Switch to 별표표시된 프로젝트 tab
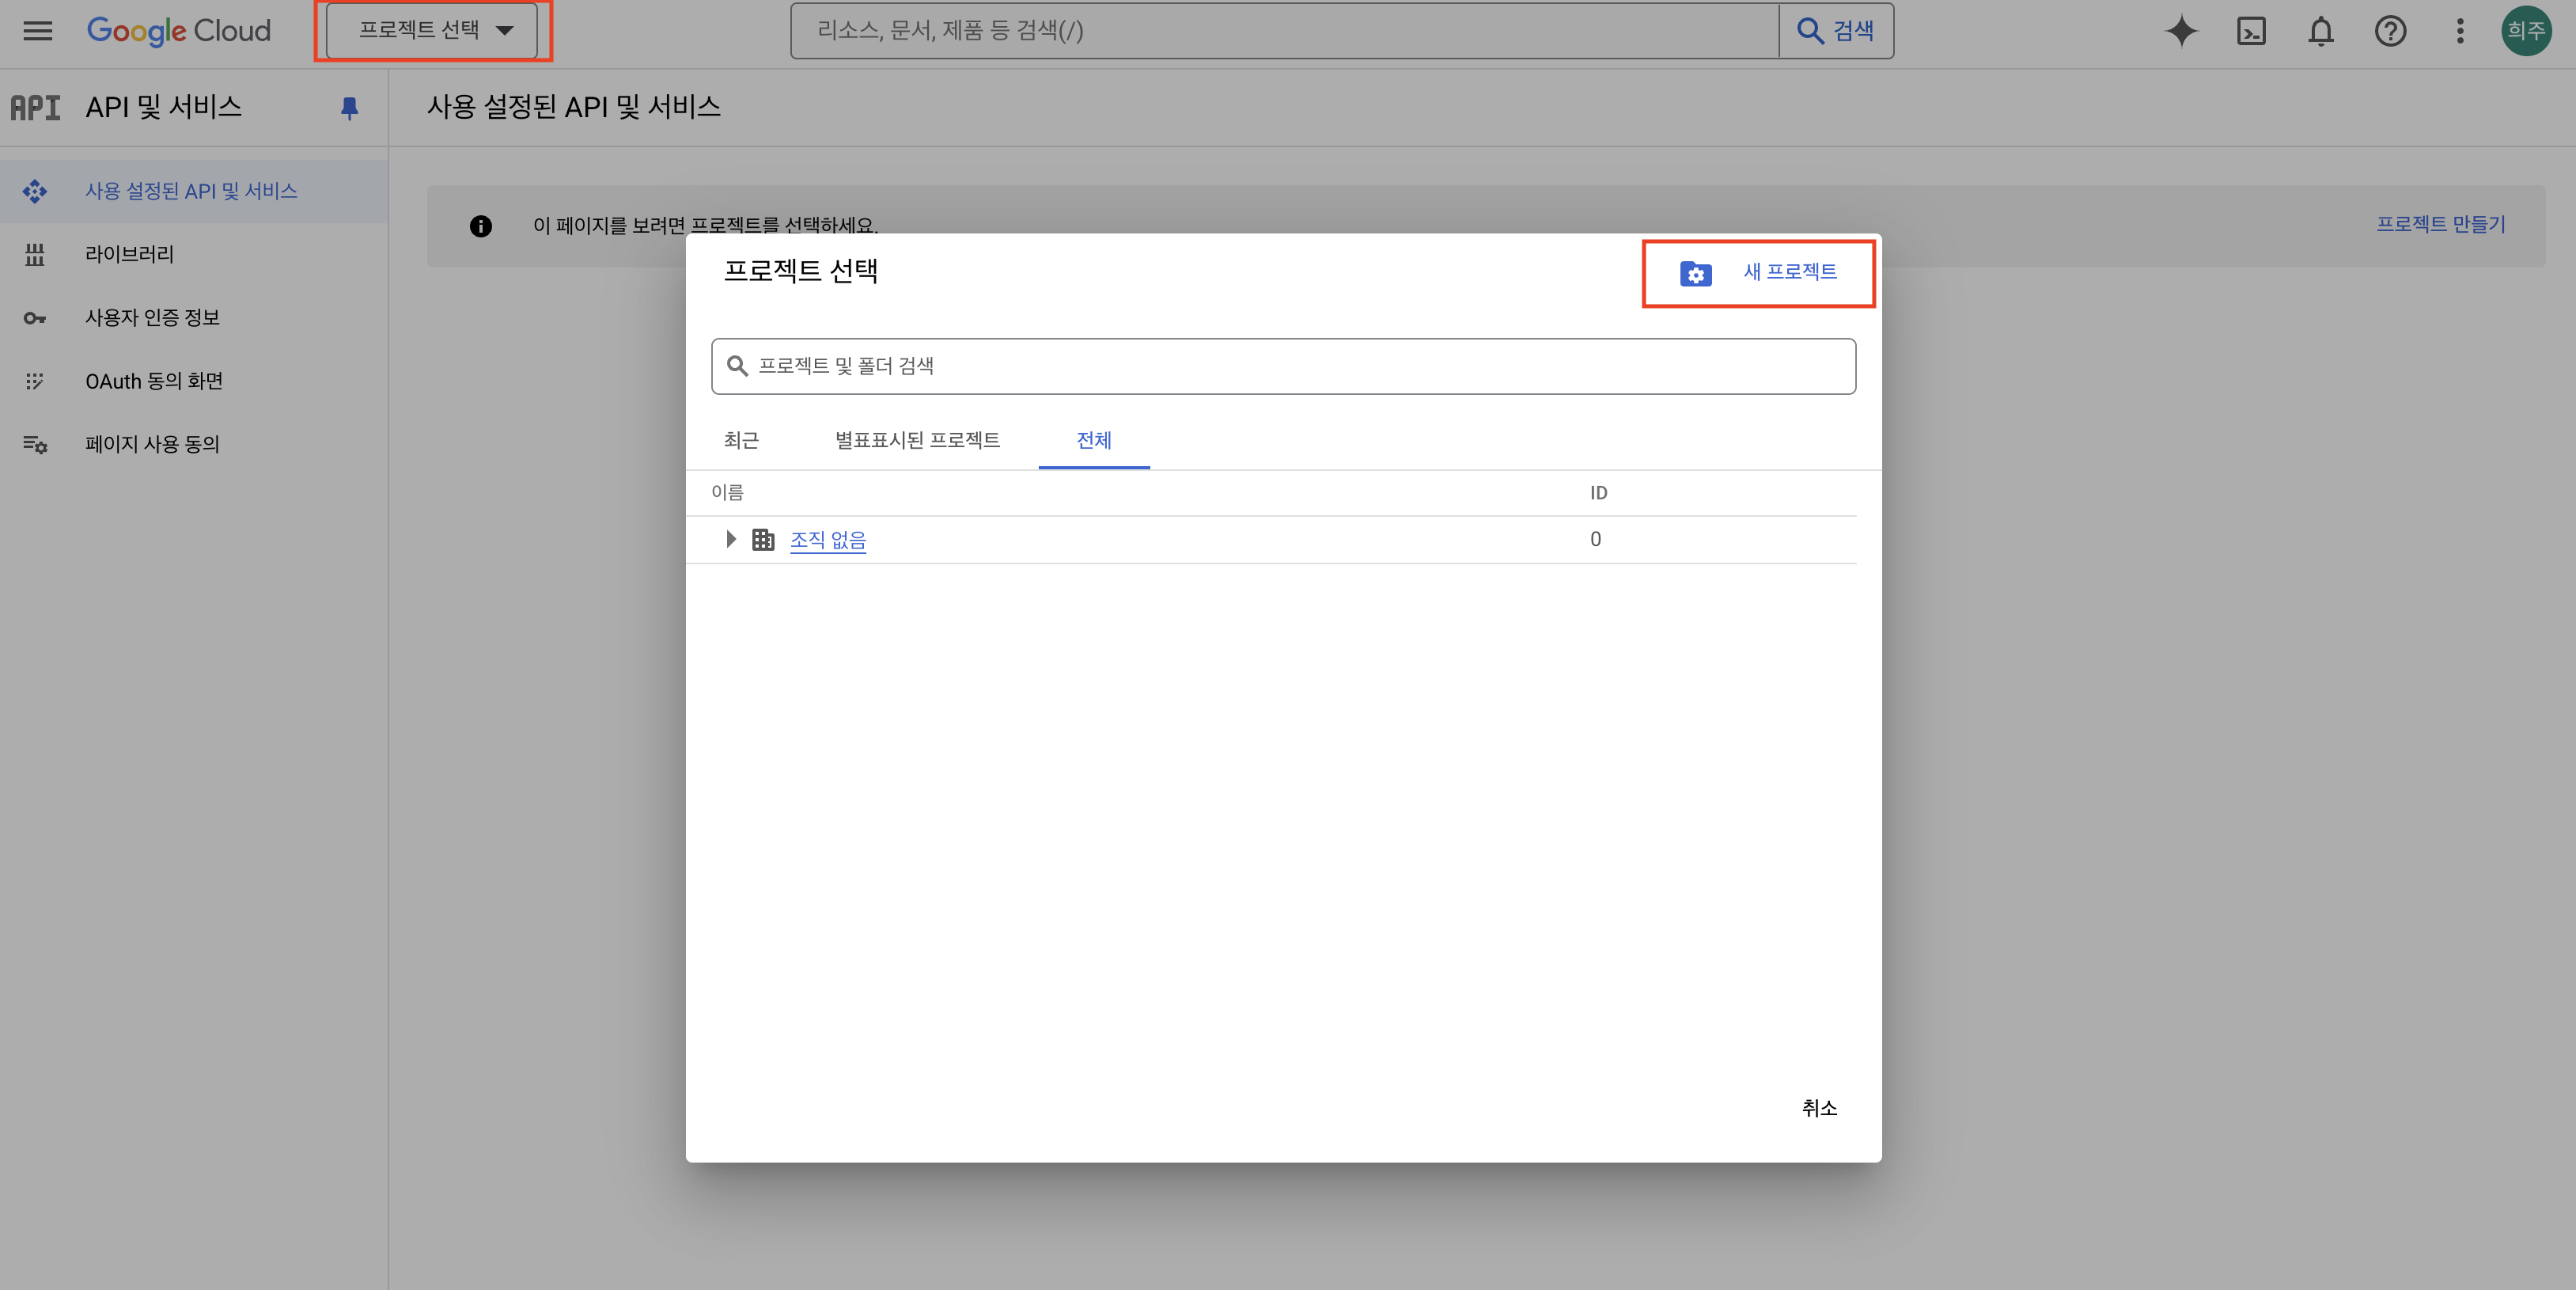2576x1290 pixels. tap(917, 440)
